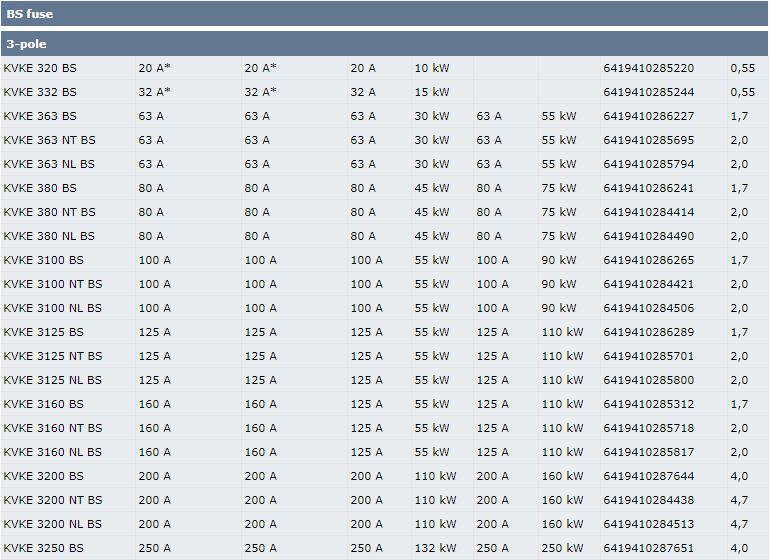This screenshot has width=770, height=560.
Task: Click the 132 kW value in KVKE 3250 BS row
Action: point(435,548)
